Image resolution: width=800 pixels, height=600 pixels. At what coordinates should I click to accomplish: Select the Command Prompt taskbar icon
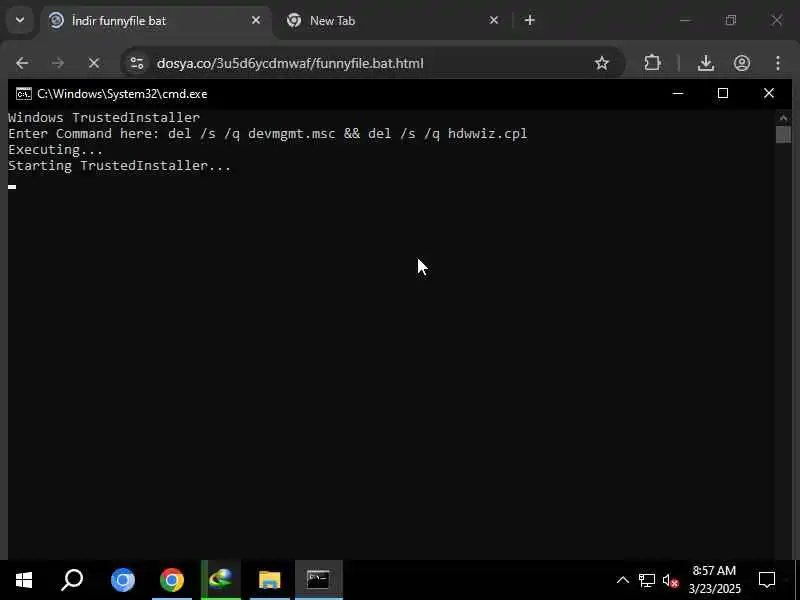(319, 580)
